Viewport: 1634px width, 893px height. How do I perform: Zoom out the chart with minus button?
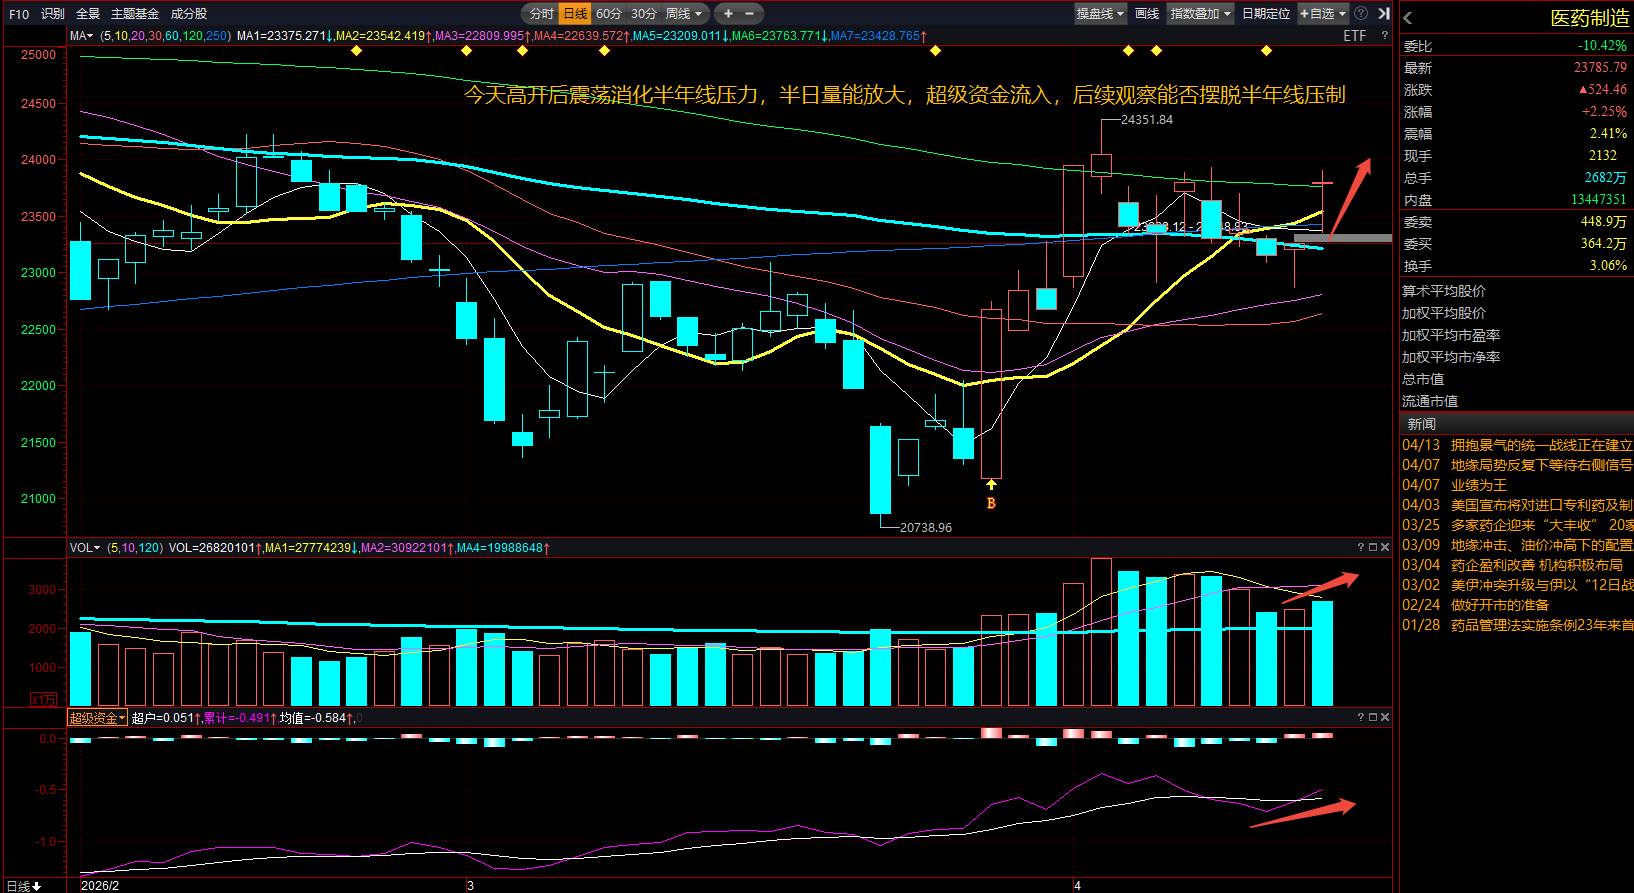(750, 14)
